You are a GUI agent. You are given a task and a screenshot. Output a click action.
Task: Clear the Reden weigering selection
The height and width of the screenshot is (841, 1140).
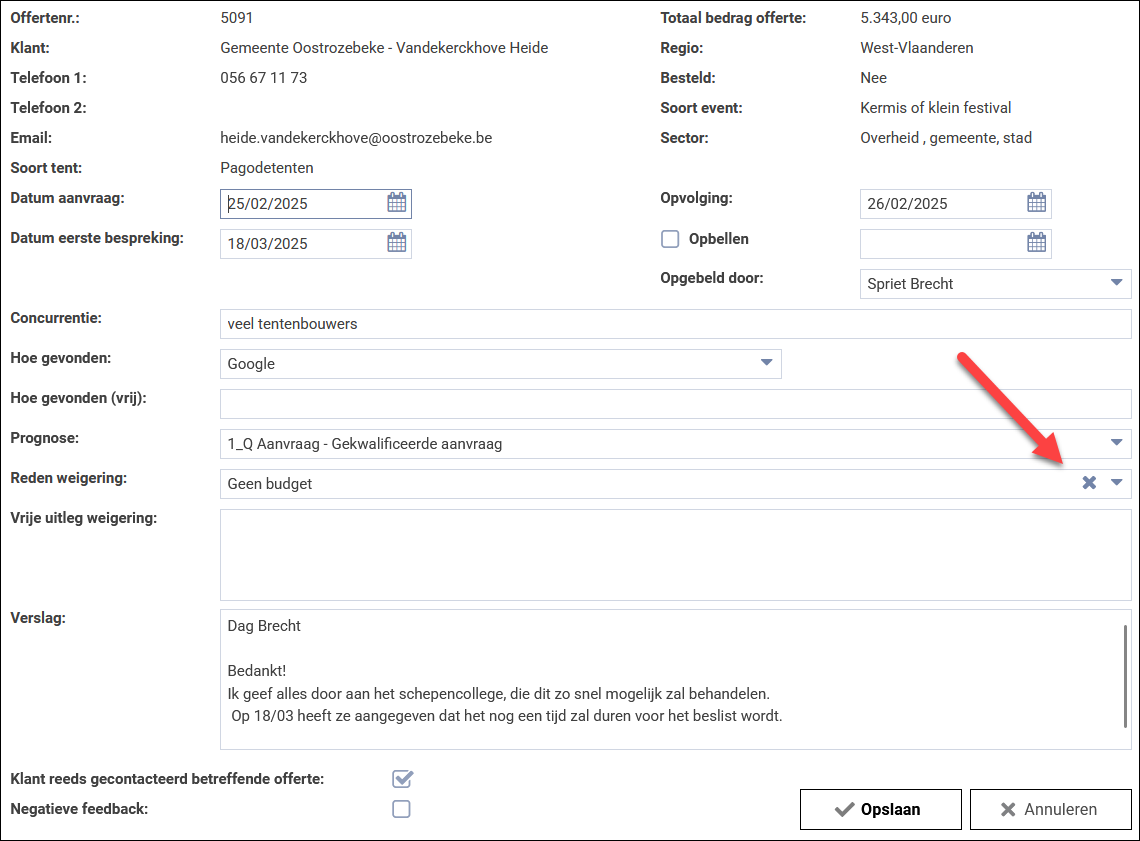tap(1089, 483)
